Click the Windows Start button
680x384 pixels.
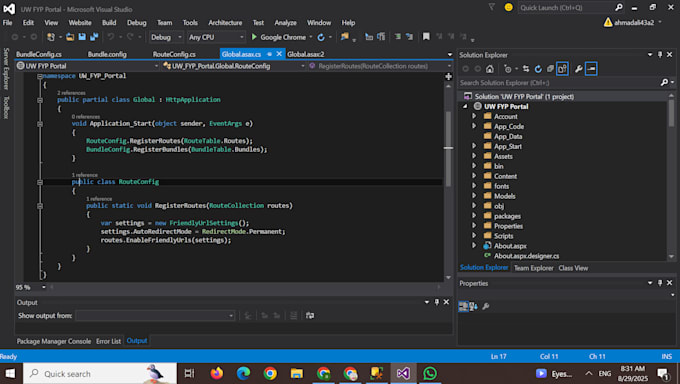click(x=10, y=373)
